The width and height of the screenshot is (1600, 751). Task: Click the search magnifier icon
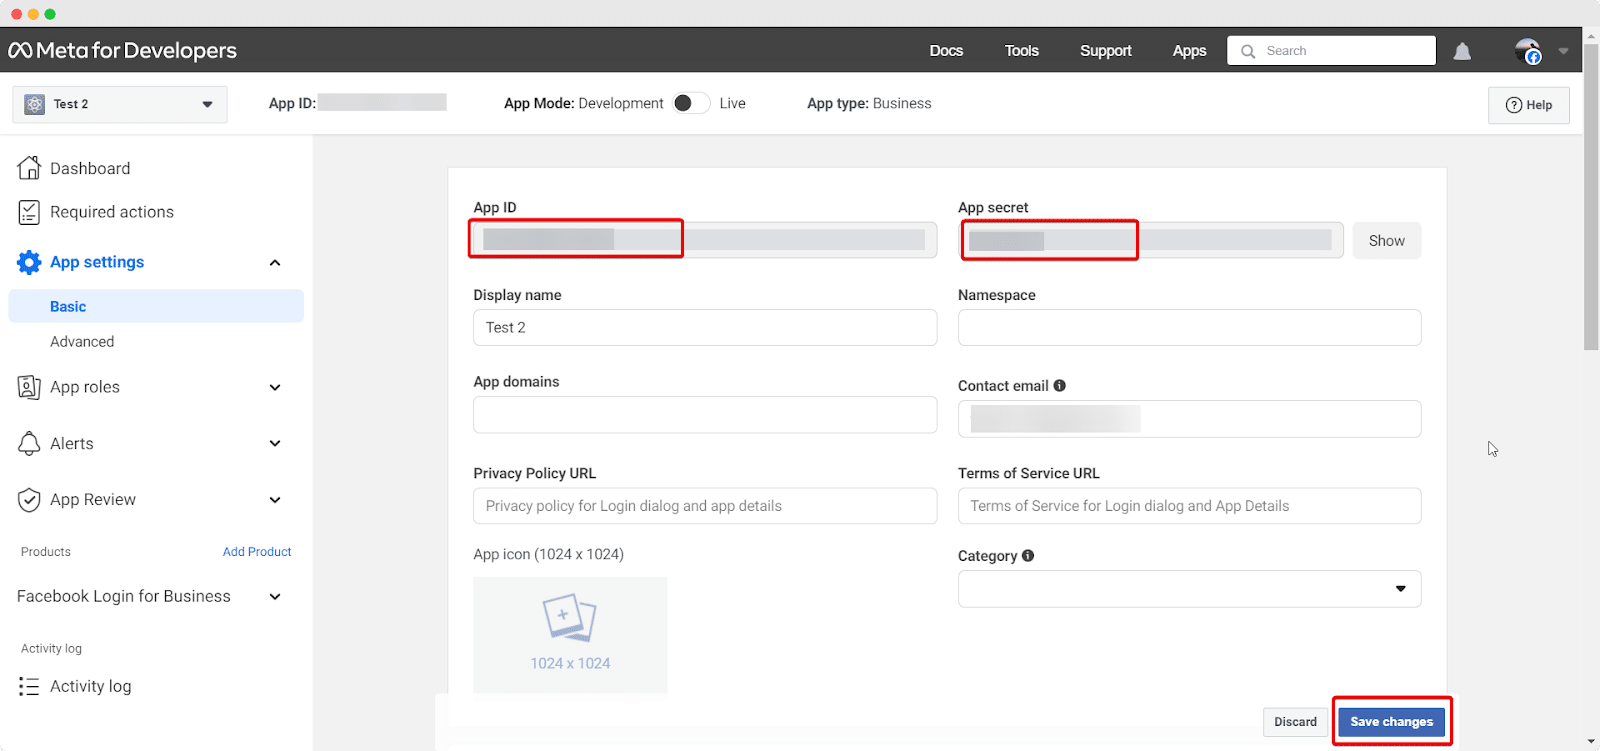[x=1248, y=51]
